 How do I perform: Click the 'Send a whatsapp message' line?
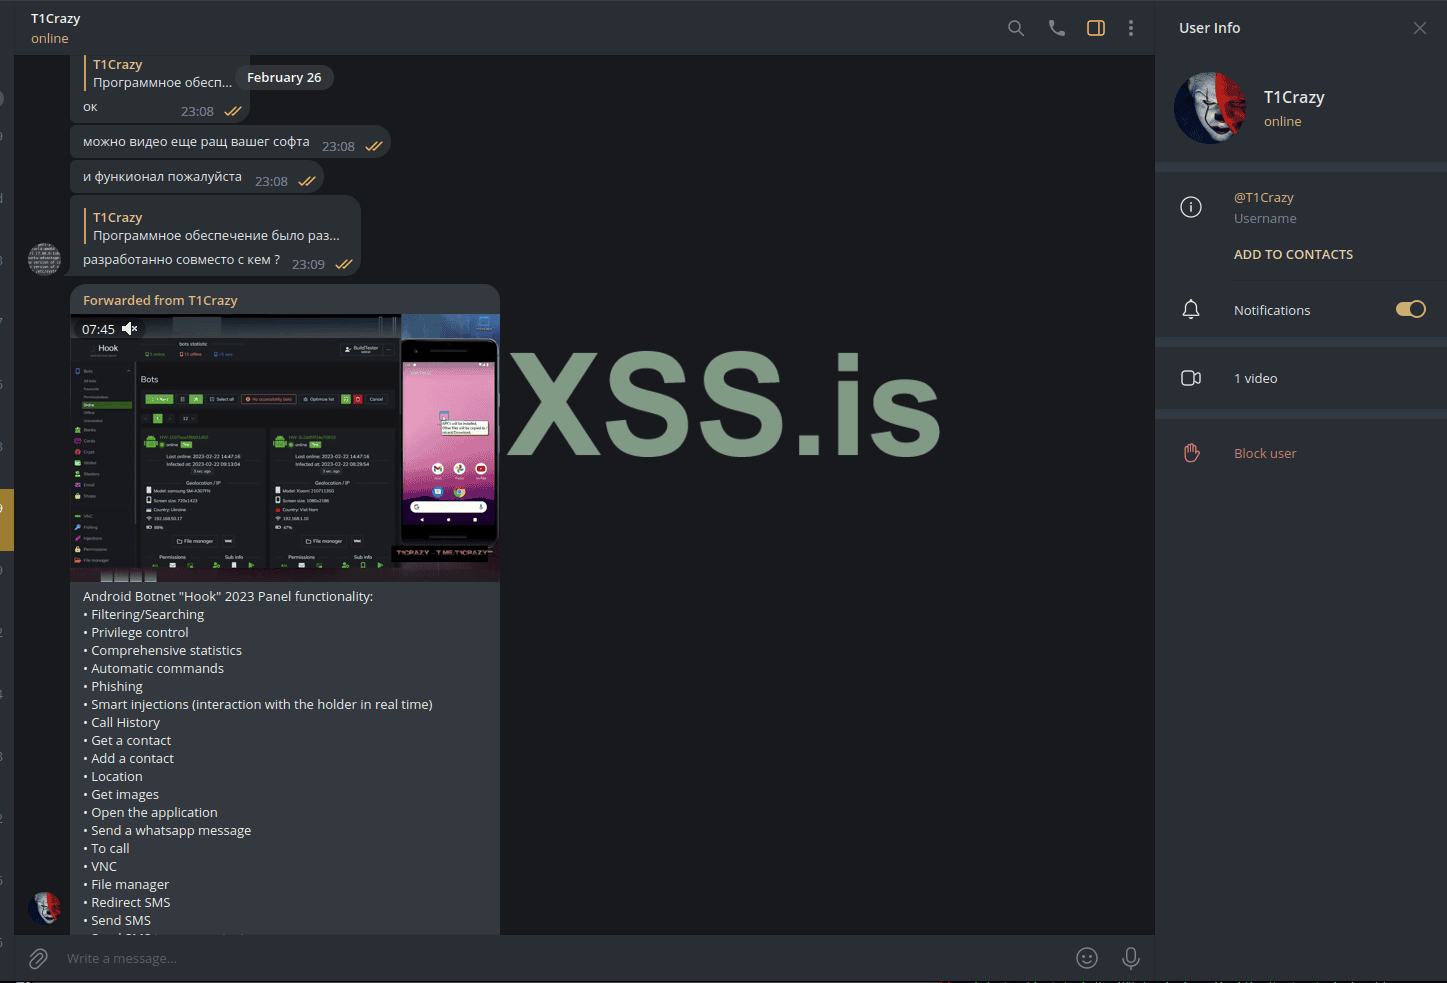coord(167,831)
